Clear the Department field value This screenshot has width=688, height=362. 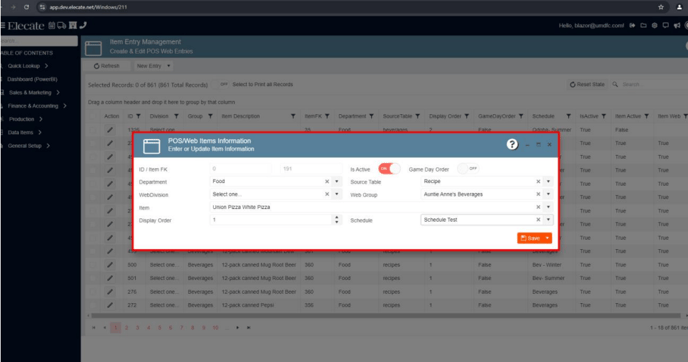(327, 181)
